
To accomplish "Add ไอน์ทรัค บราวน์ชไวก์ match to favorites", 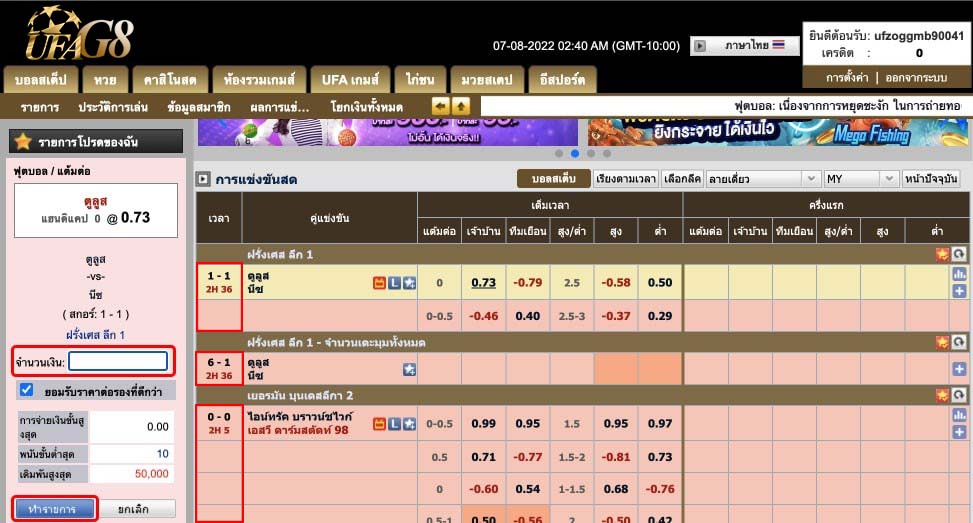I will click(x=409, y=424).
